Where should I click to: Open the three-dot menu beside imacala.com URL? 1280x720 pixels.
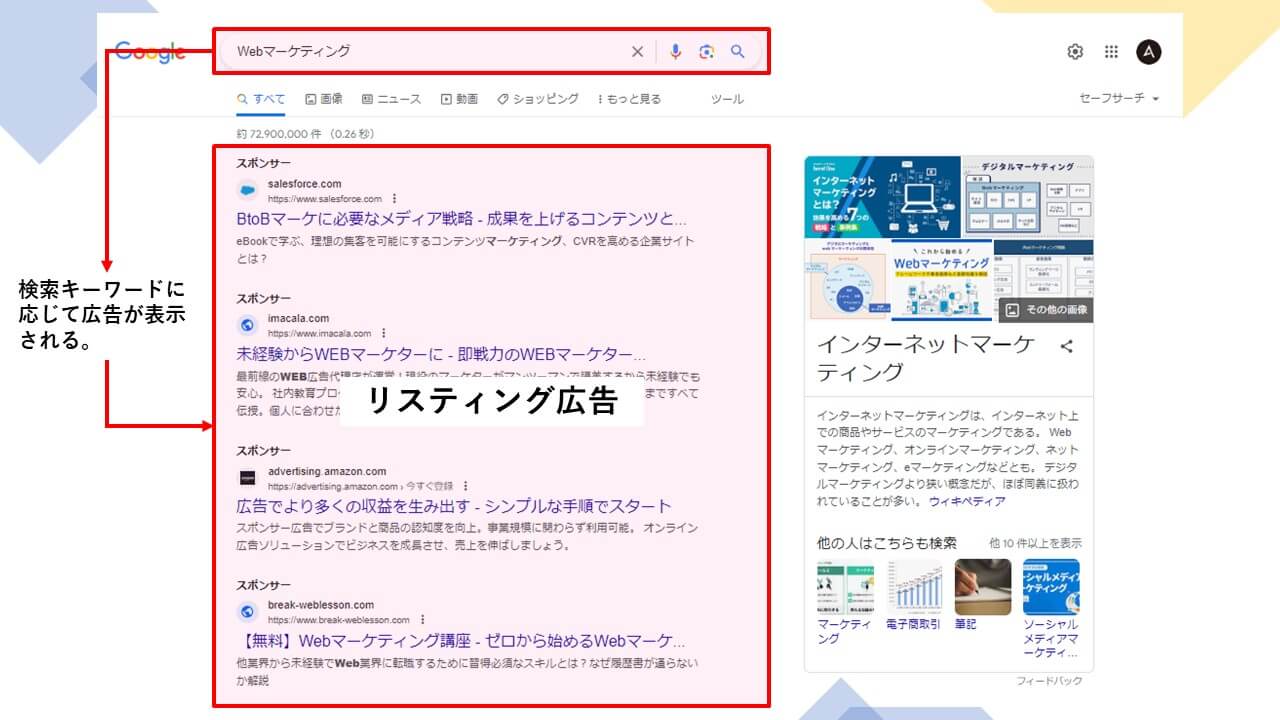click(383, 333)
